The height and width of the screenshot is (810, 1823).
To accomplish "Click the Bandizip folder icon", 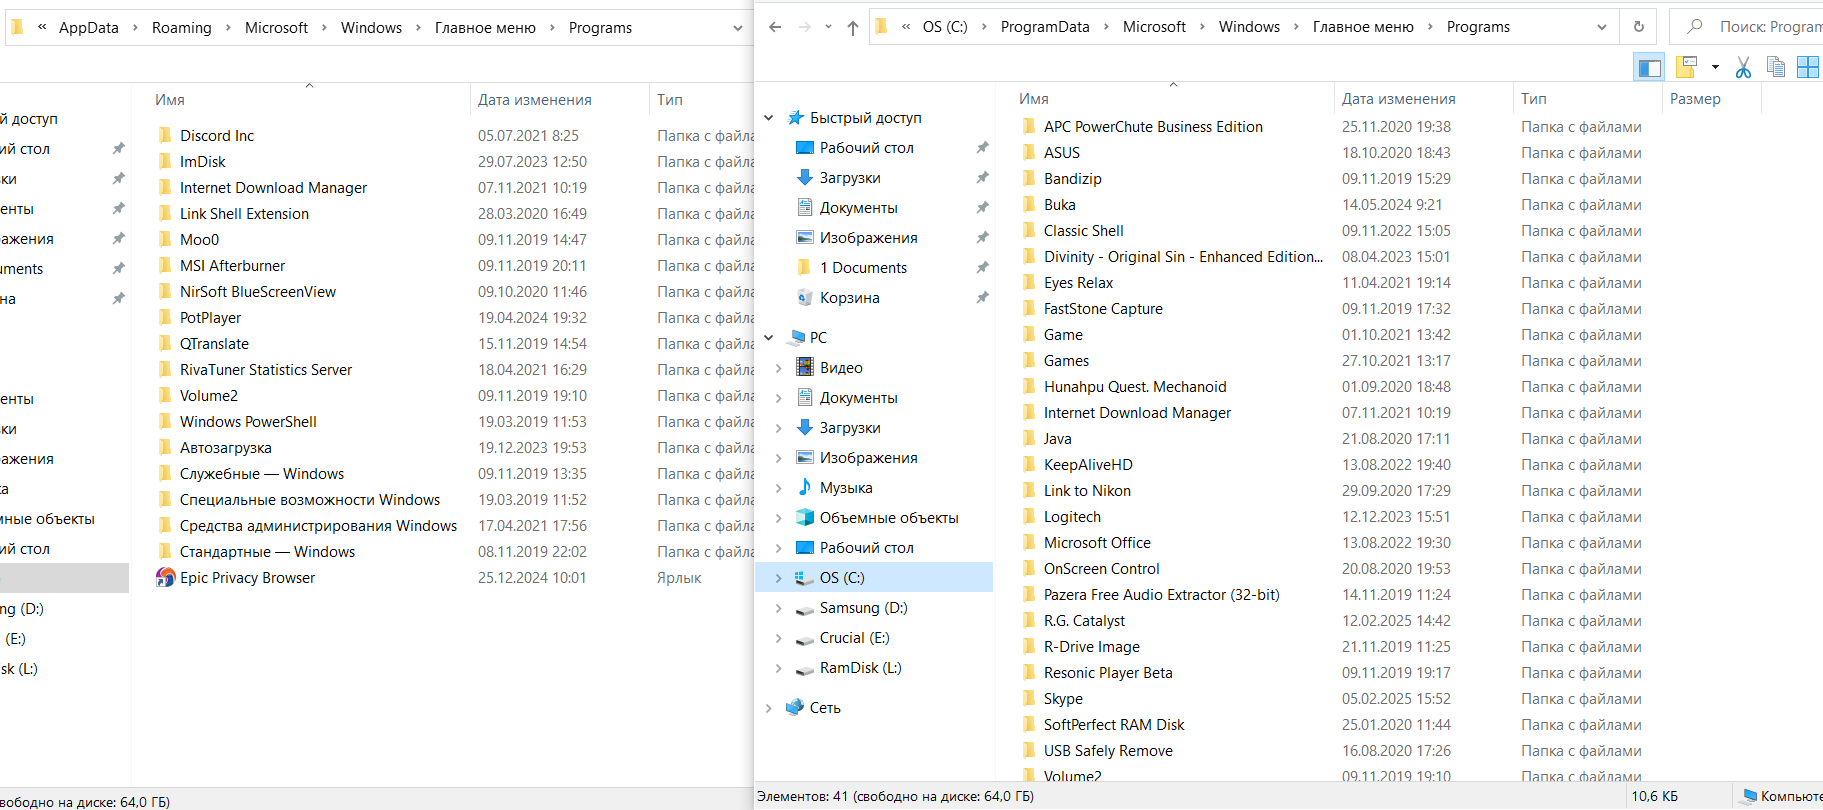I will tap(1029, 179).
